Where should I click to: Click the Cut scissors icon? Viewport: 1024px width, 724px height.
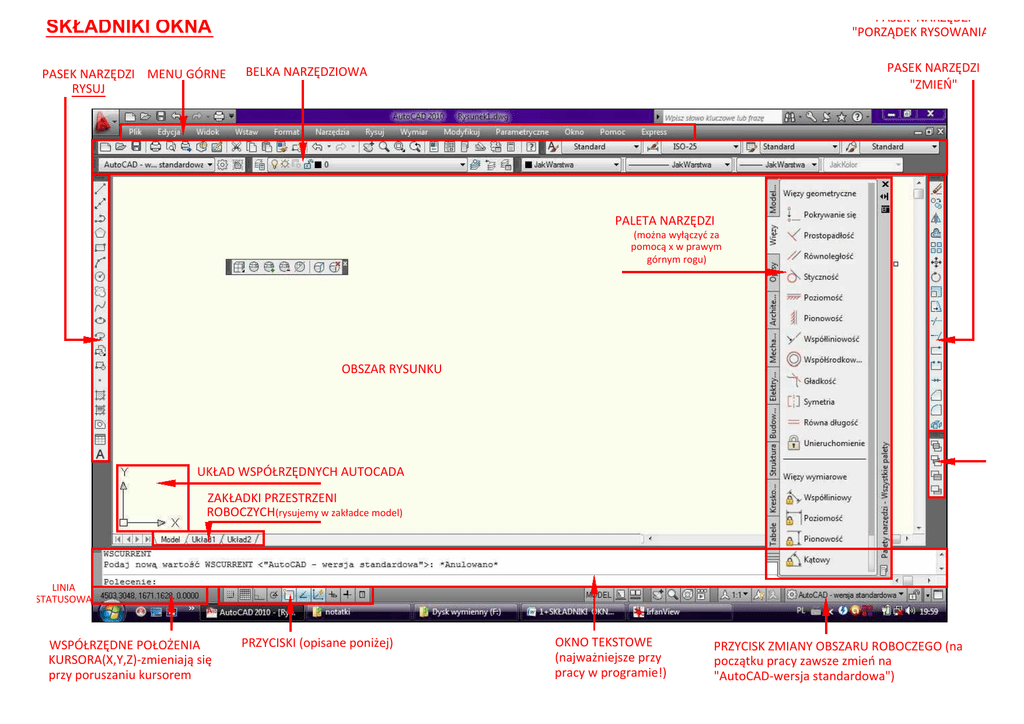pyautogui.click(x=236, y=147)
